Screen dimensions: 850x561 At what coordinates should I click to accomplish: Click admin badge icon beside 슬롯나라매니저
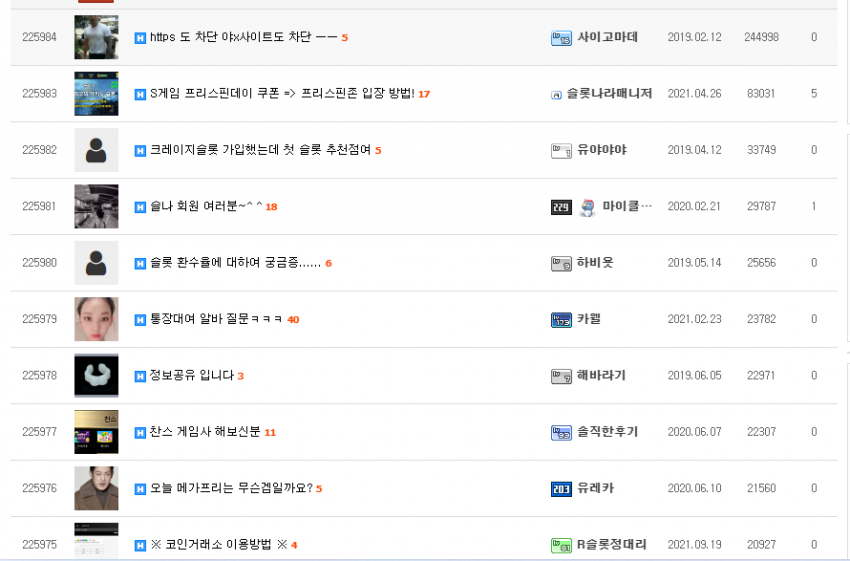coord(556,95)
